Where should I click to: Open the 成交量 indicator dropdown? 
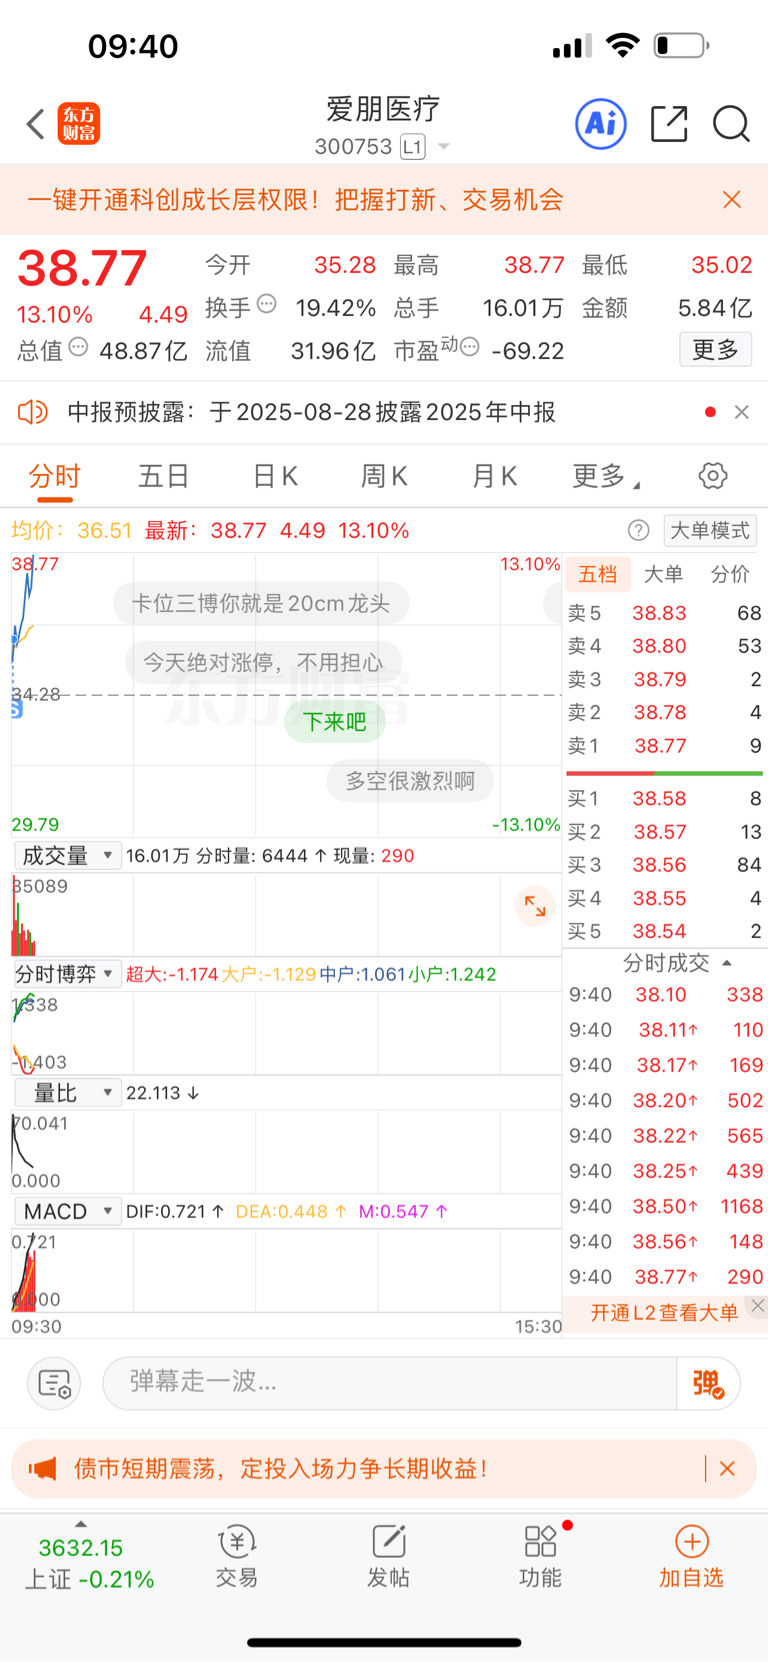coord(67,856)
